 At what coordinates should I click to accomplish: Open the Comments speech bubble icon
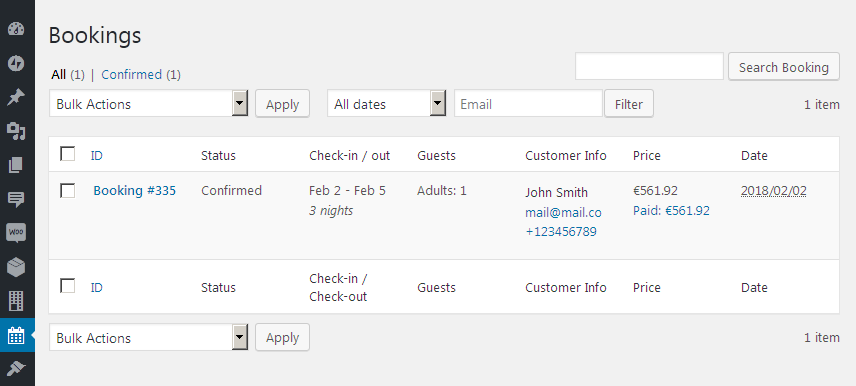click(16, 199)
